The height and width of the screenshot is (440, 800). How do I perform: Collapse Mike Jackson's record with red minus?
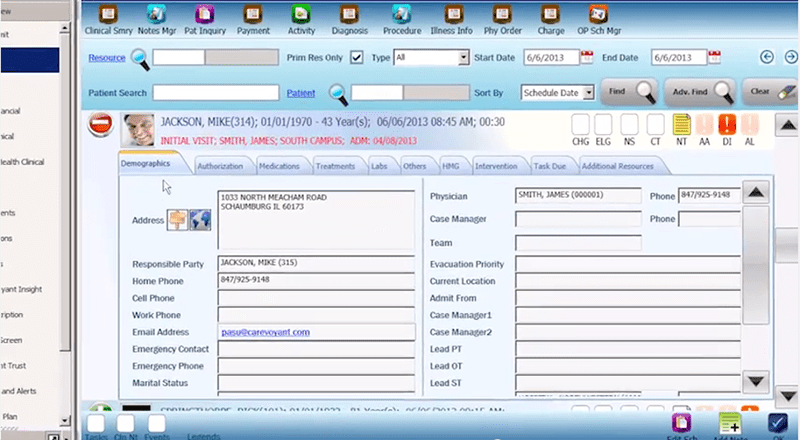100,124
